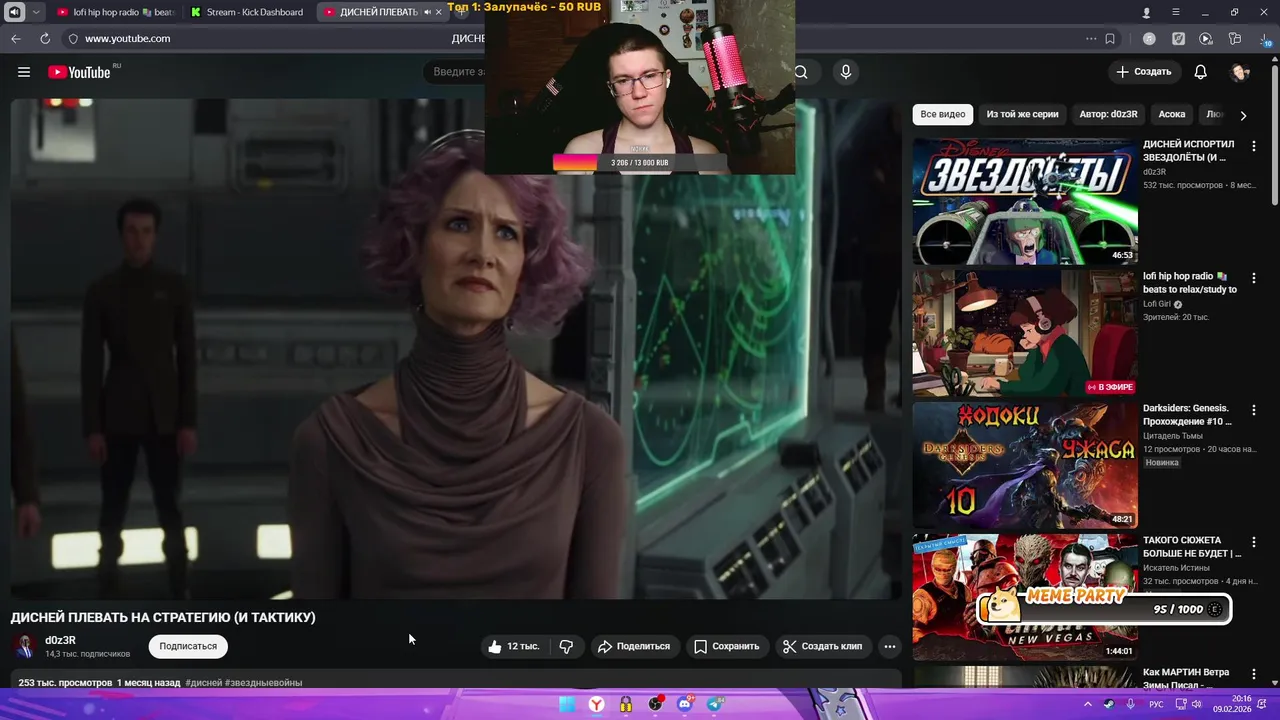This screenshot has width=1280, height=720.
Task: Open video title ДИСНЕЙ ИСПОРТИЛ ЗВЕЗДОЛЁТЫ text
Action: point(1189,151)
